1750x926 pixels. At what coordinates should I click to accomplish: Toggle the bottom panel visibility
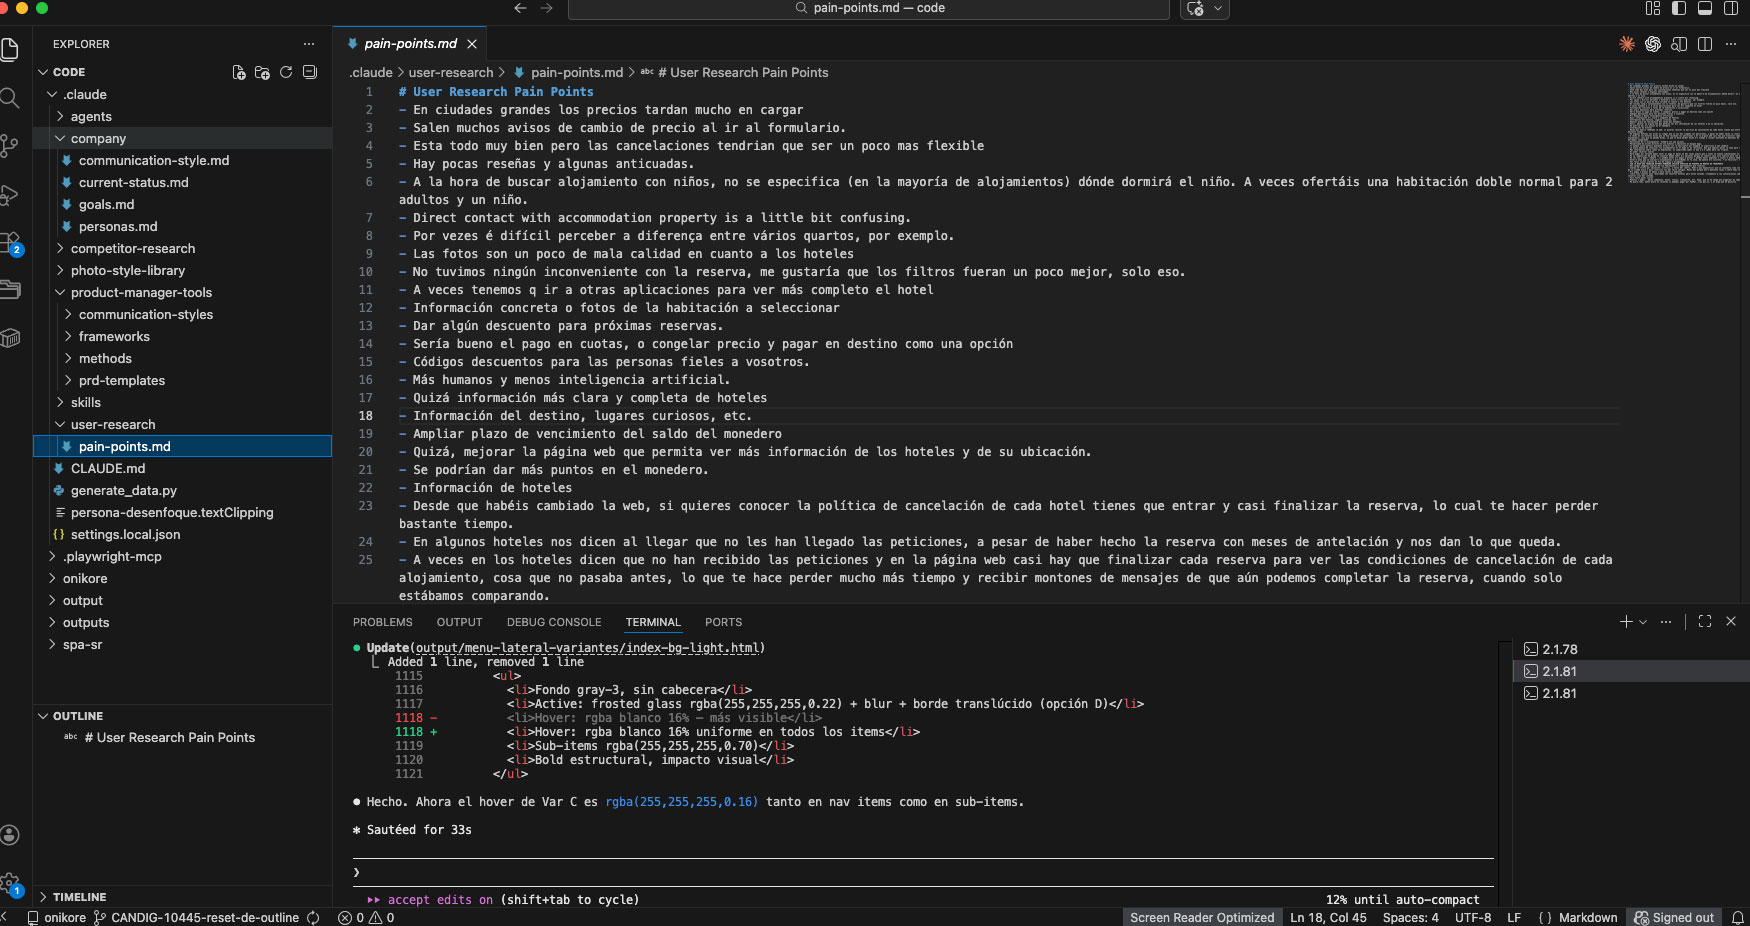point(1705,8)
